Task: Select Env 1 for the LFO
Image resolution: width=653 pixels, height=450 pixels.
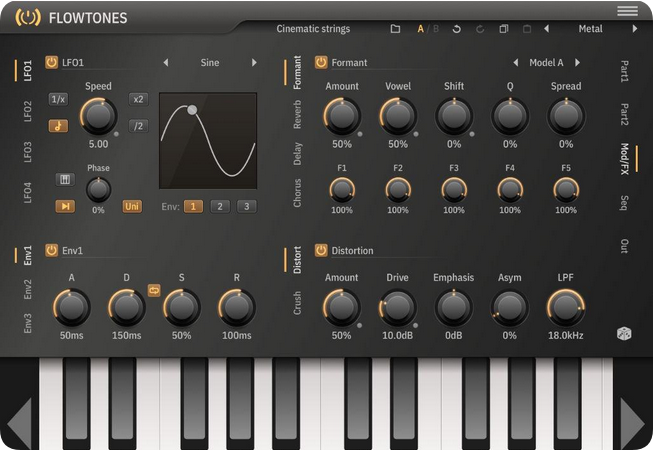Action: coord(193,206)
